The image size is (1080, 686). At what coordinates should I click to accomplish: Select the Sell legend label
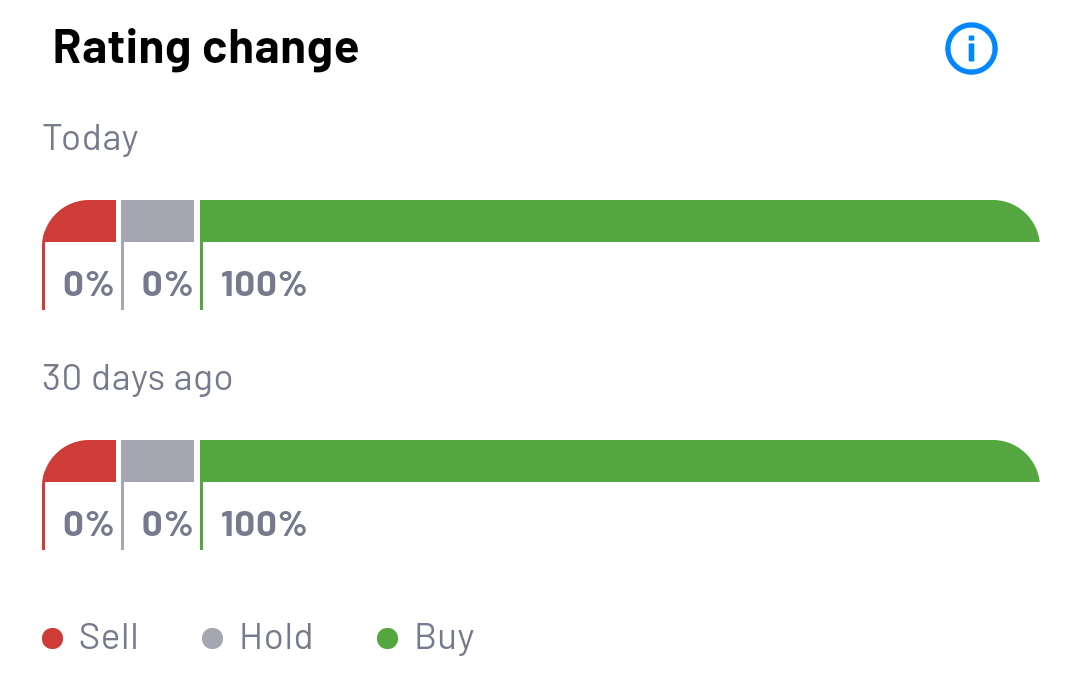pyautogui.click(x=108, y=637)
